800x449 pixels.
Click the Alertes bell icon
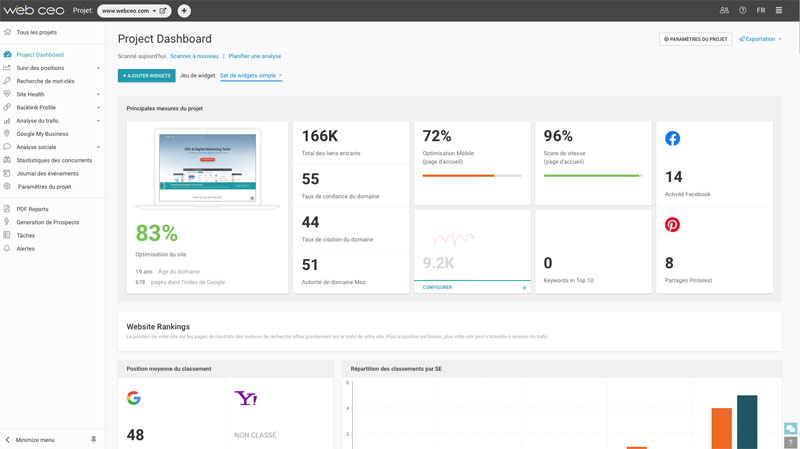(x=7, y=248)
